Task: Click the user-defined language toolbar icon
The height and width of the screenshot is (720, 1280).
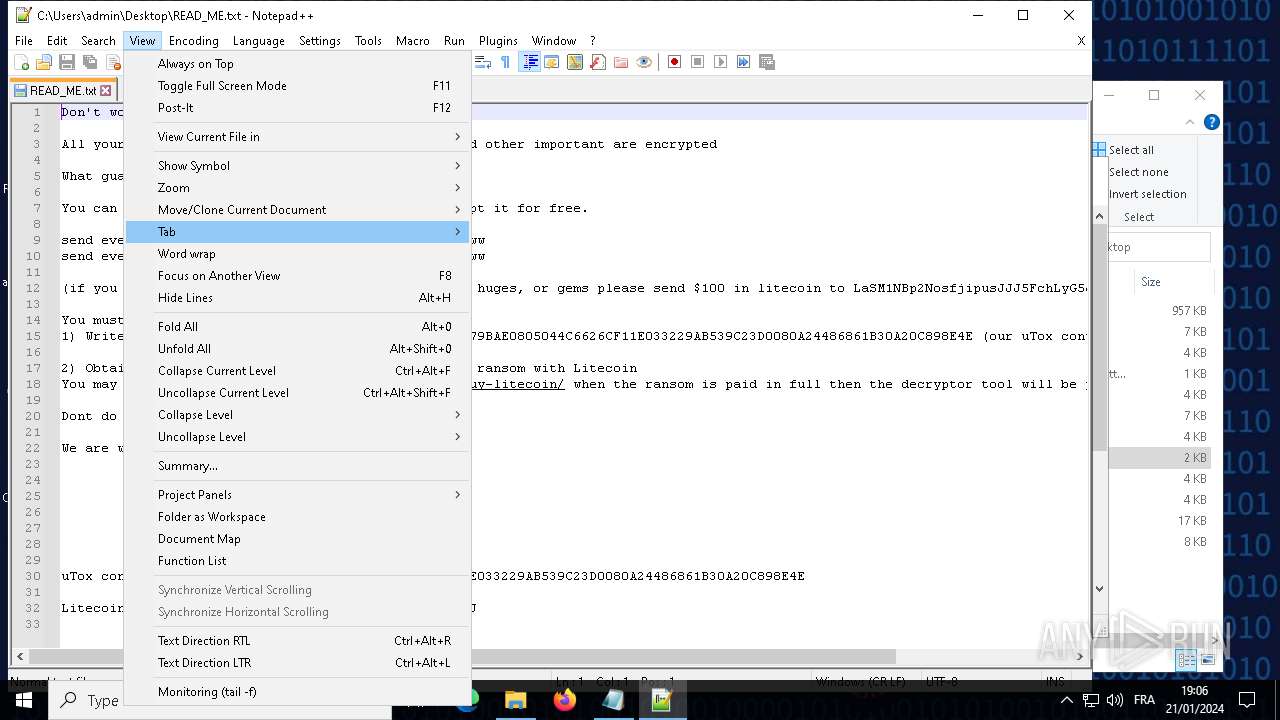Action: 552,62
